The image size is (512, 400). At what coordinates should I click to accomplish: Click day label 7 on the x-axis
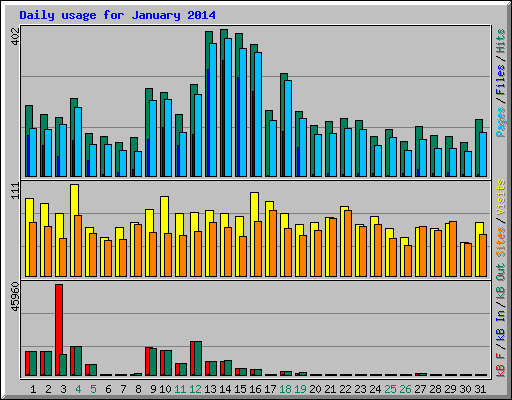tap(123, 389)
